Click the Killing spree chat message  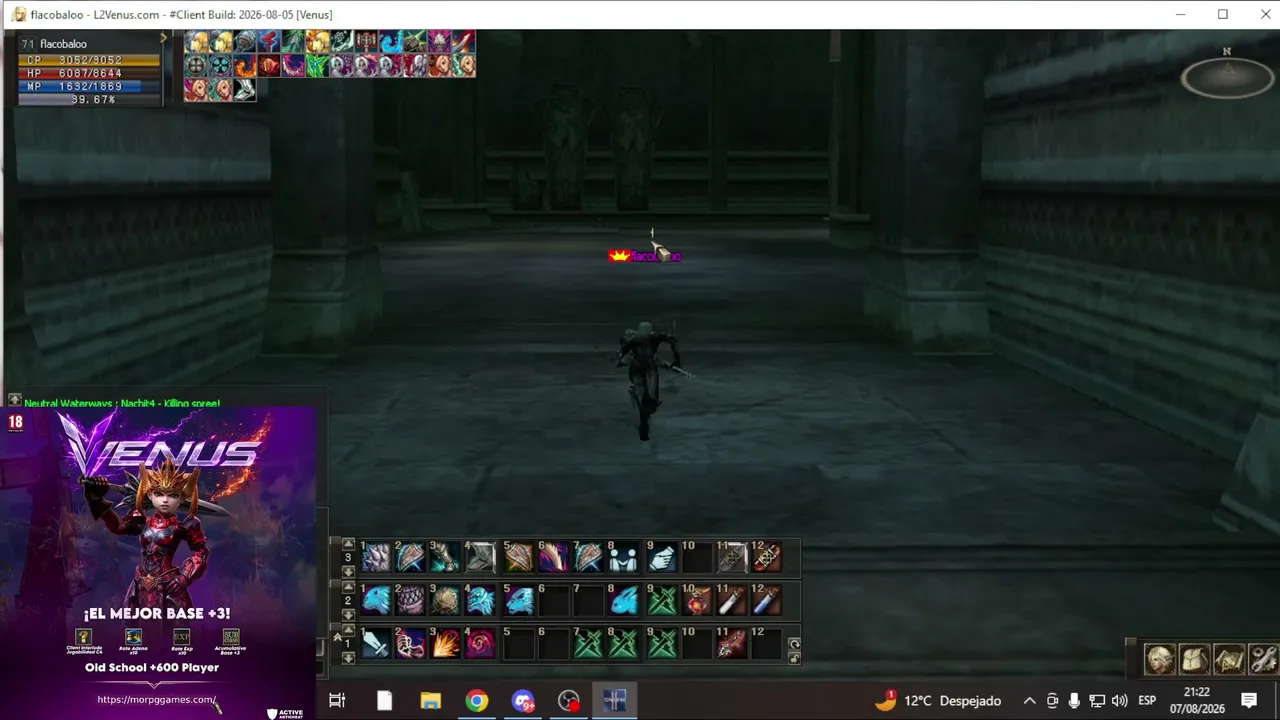click(122, 403)
